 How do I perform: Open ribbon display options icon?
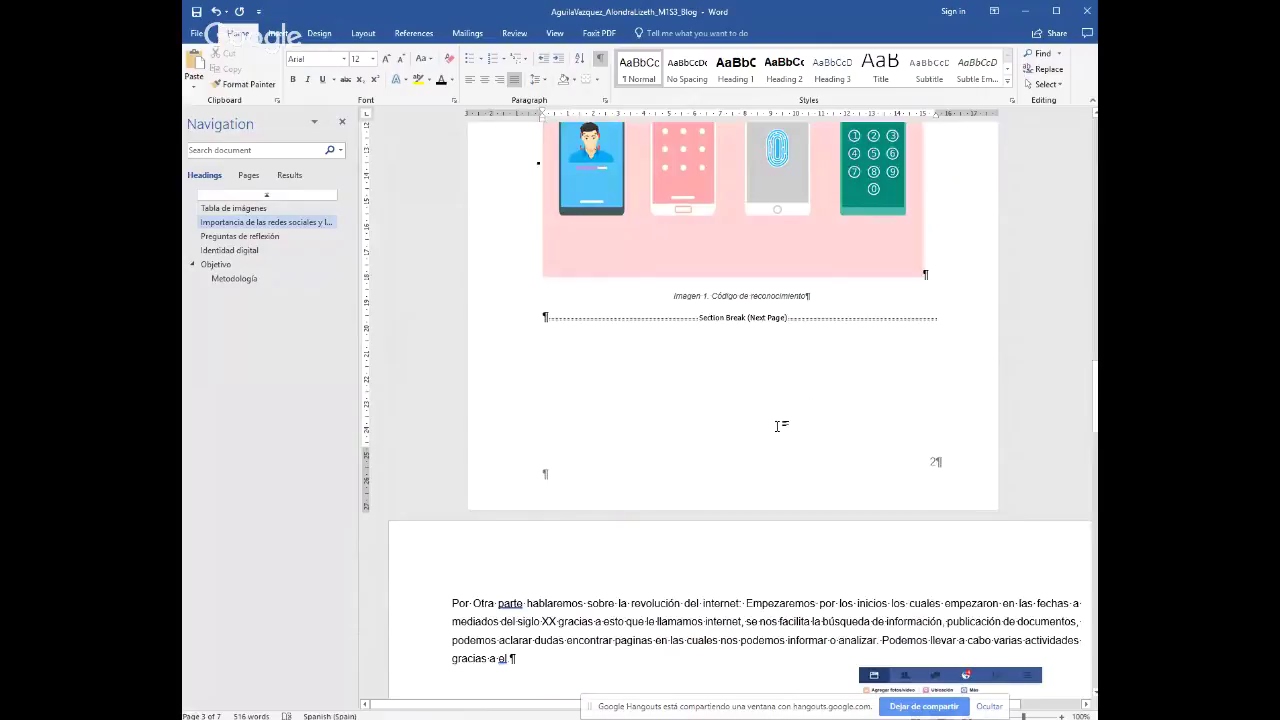click(994, 12)
